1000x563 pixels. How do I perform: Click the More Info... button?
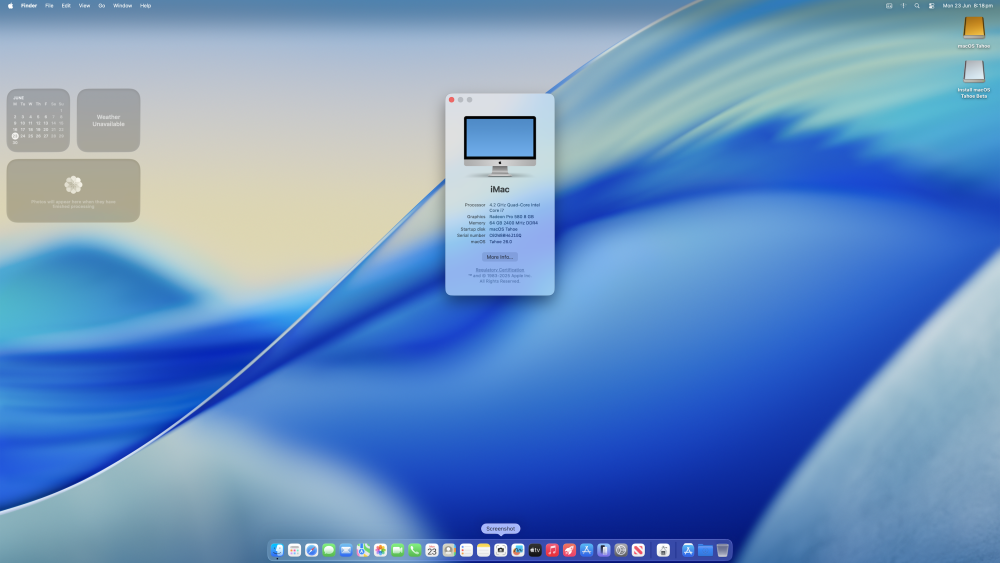pyautogui.click(x=499, y=257)
